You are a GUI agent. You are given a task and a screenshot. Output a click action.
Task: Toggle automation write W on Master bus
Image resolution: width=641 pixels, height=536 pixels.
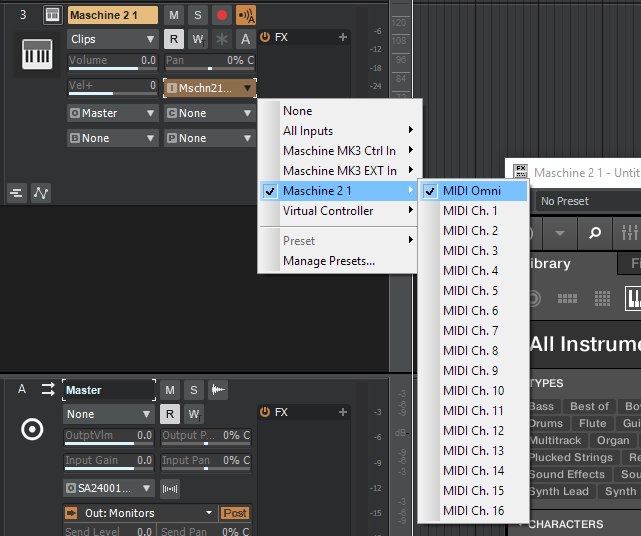click(194, 414)
